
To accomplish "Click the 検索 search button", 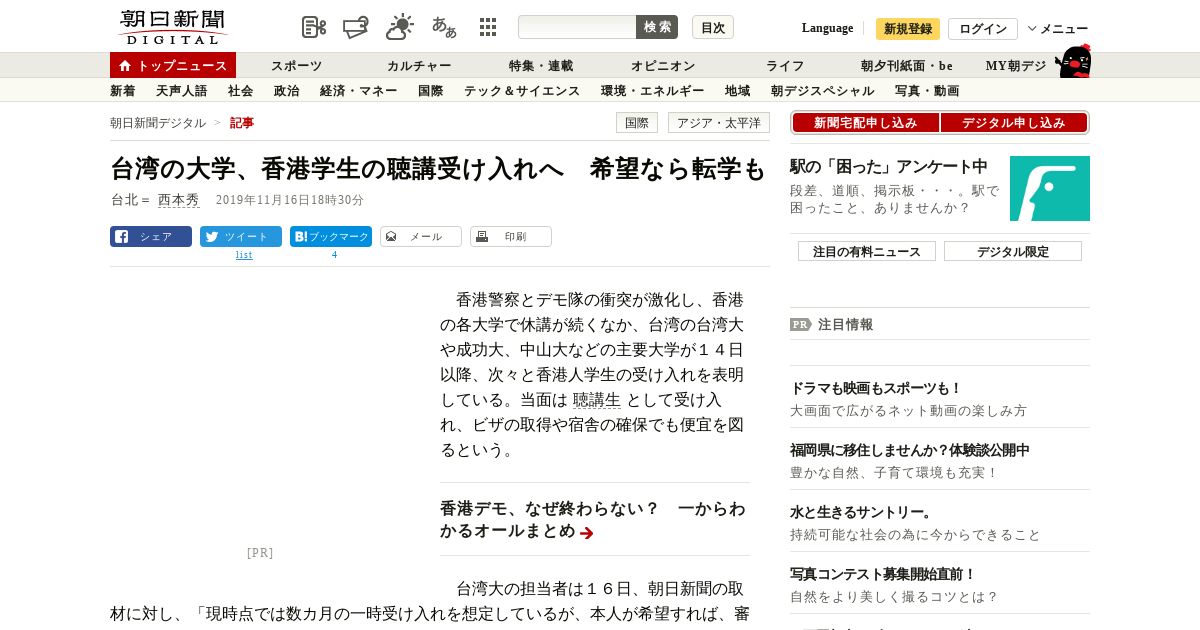I will point(657,27).
